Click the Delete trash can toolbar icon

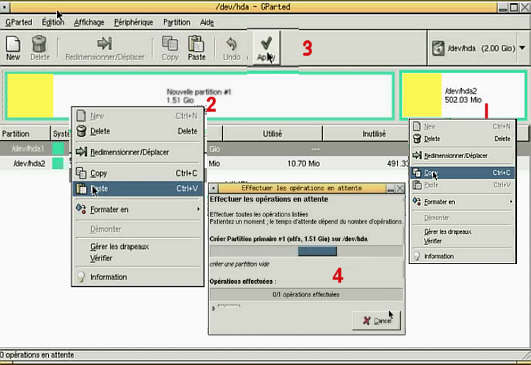pos(39,44)
